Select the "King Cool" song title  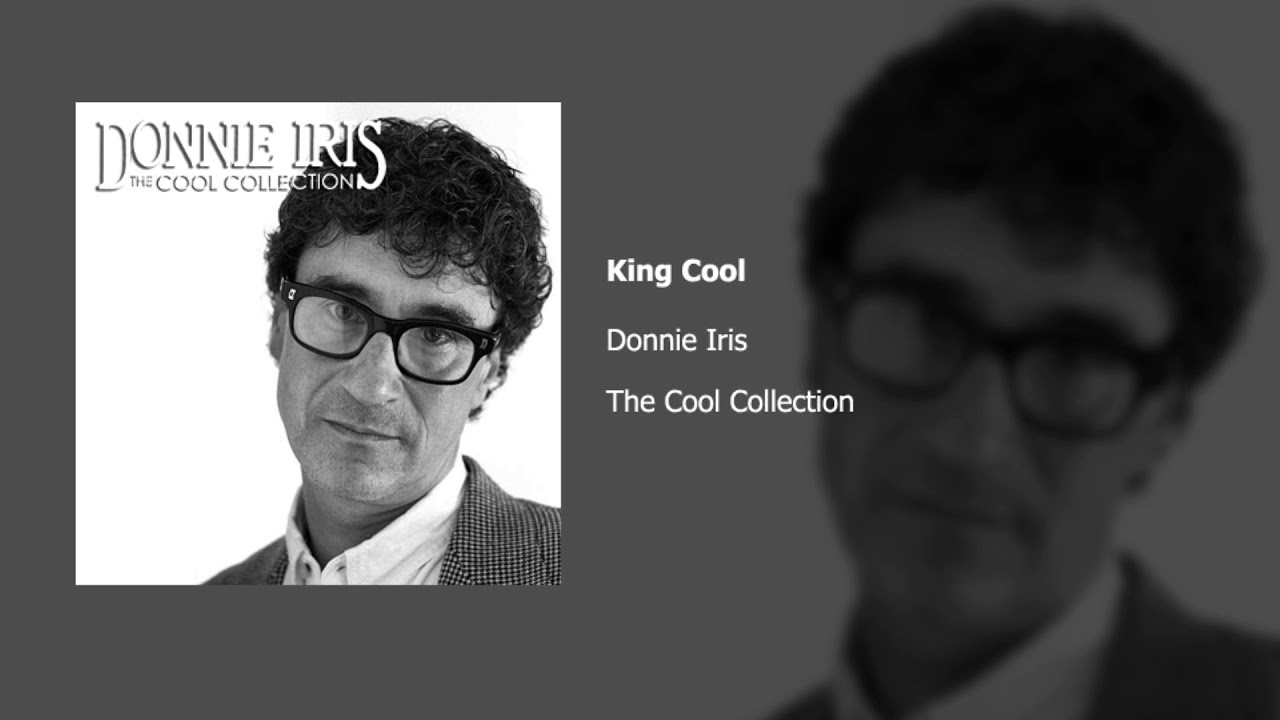(x=676, y=272)
